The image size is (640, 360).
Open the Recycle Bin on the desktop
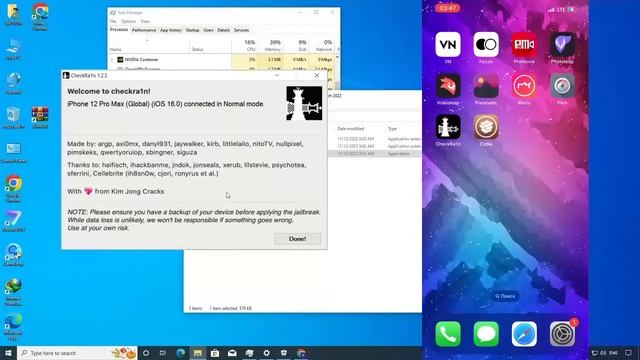click(x=13, y=118)
